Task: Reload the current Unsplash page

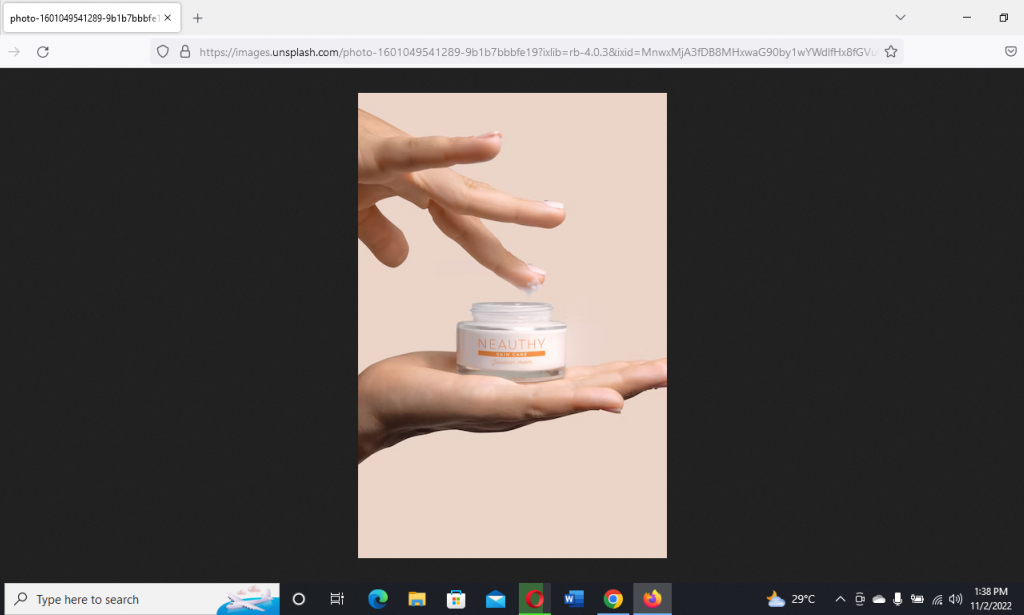Action: (43, 52)
